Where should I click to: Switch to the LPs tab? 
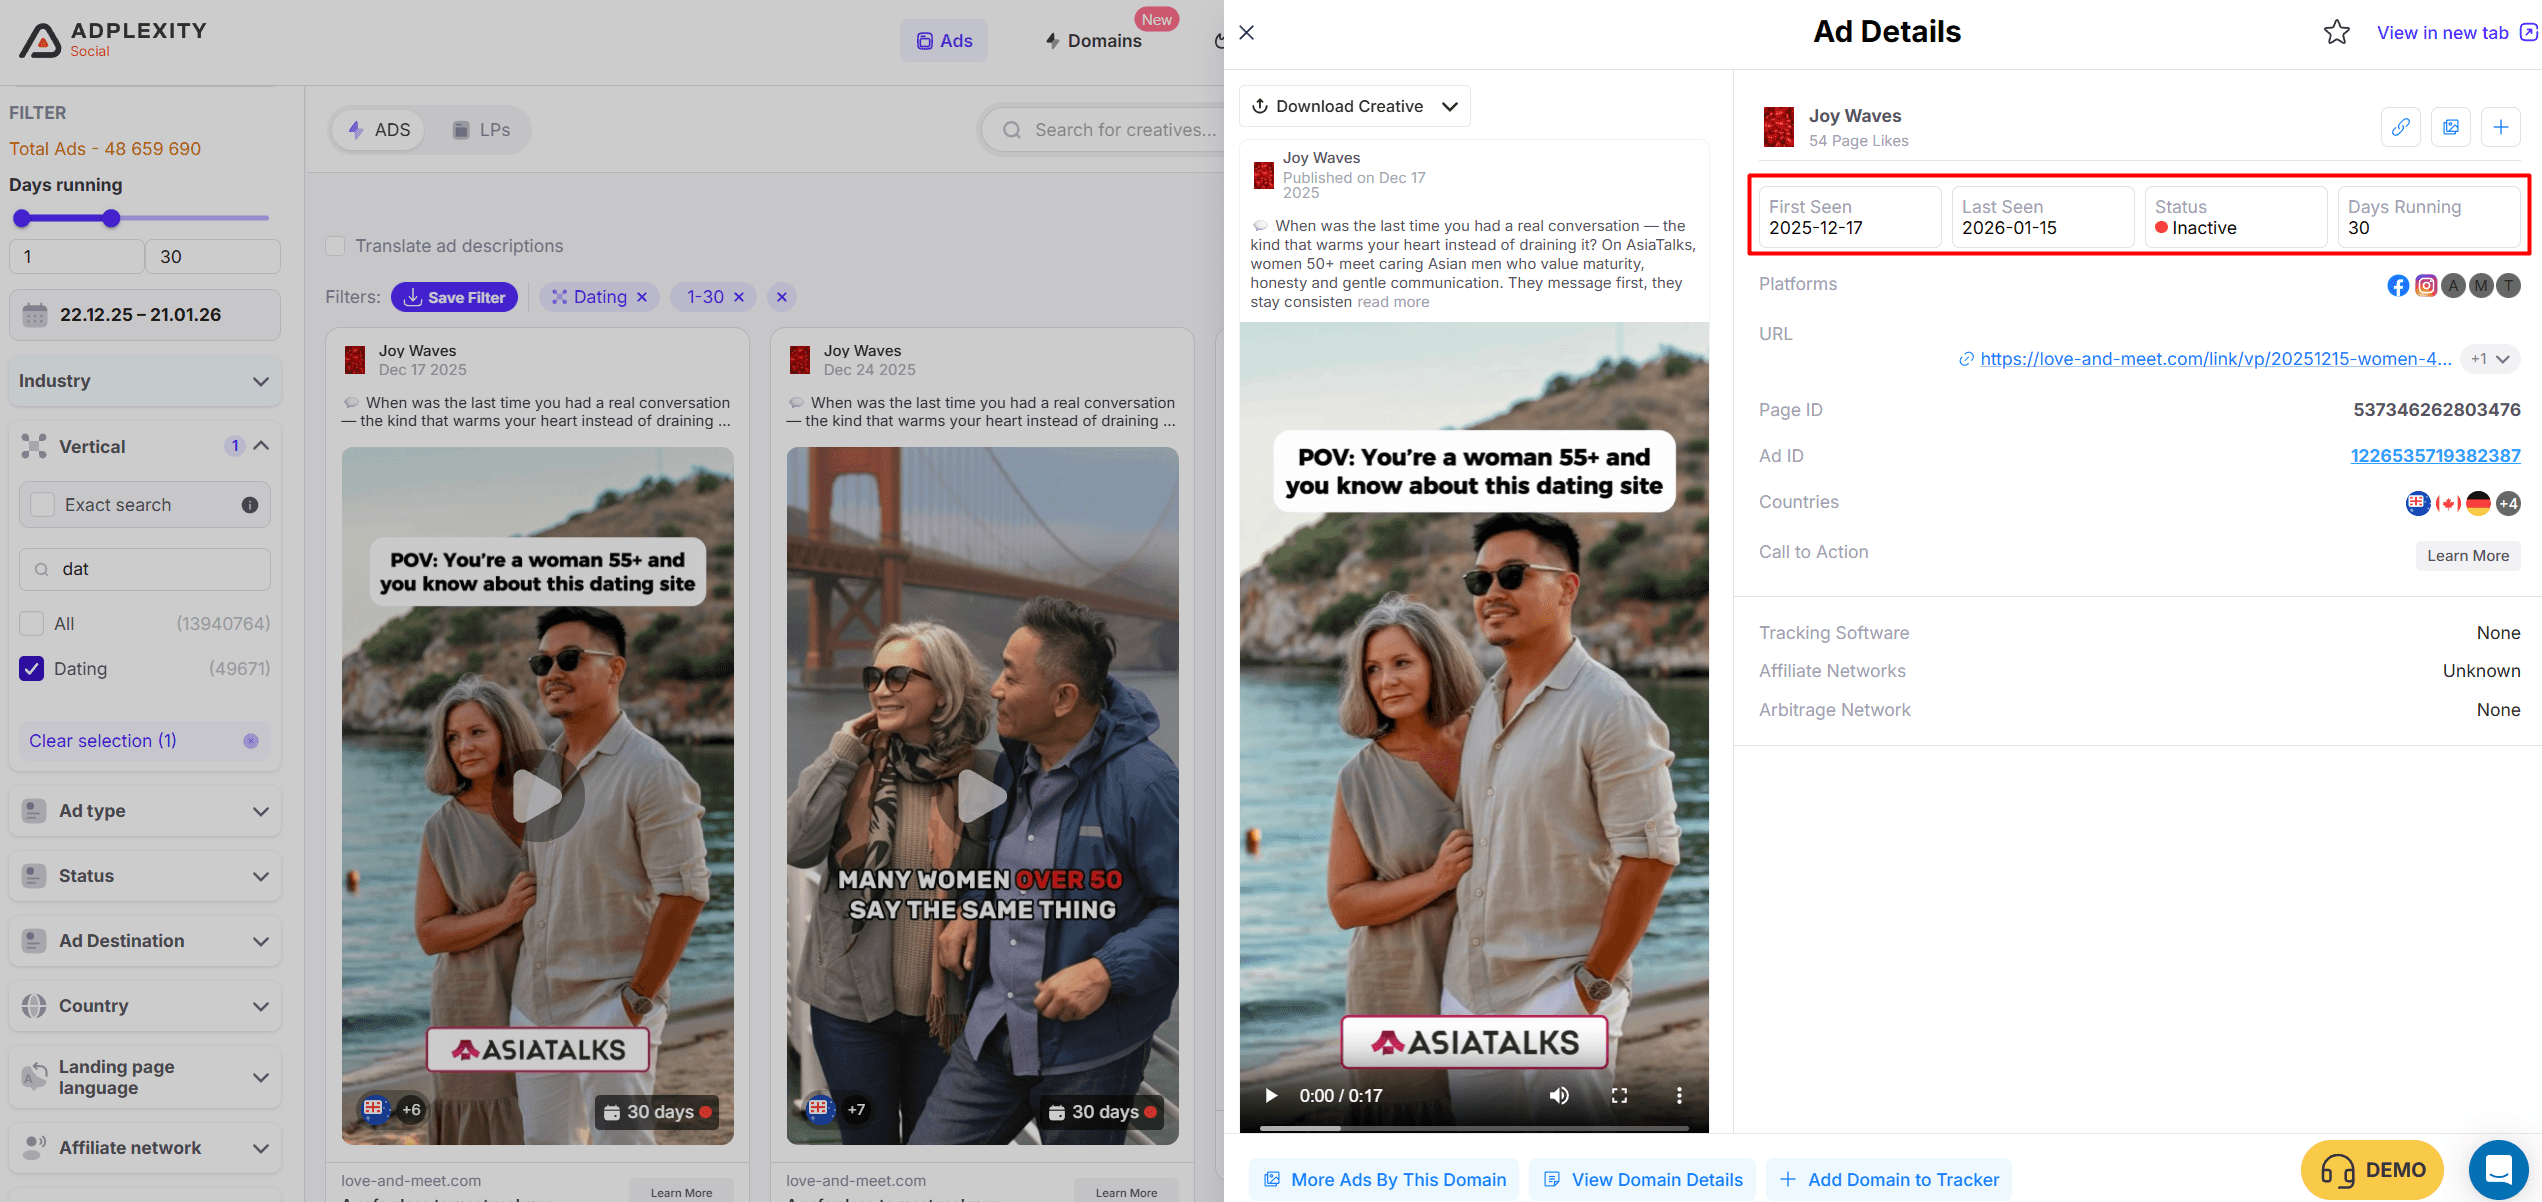482,130
